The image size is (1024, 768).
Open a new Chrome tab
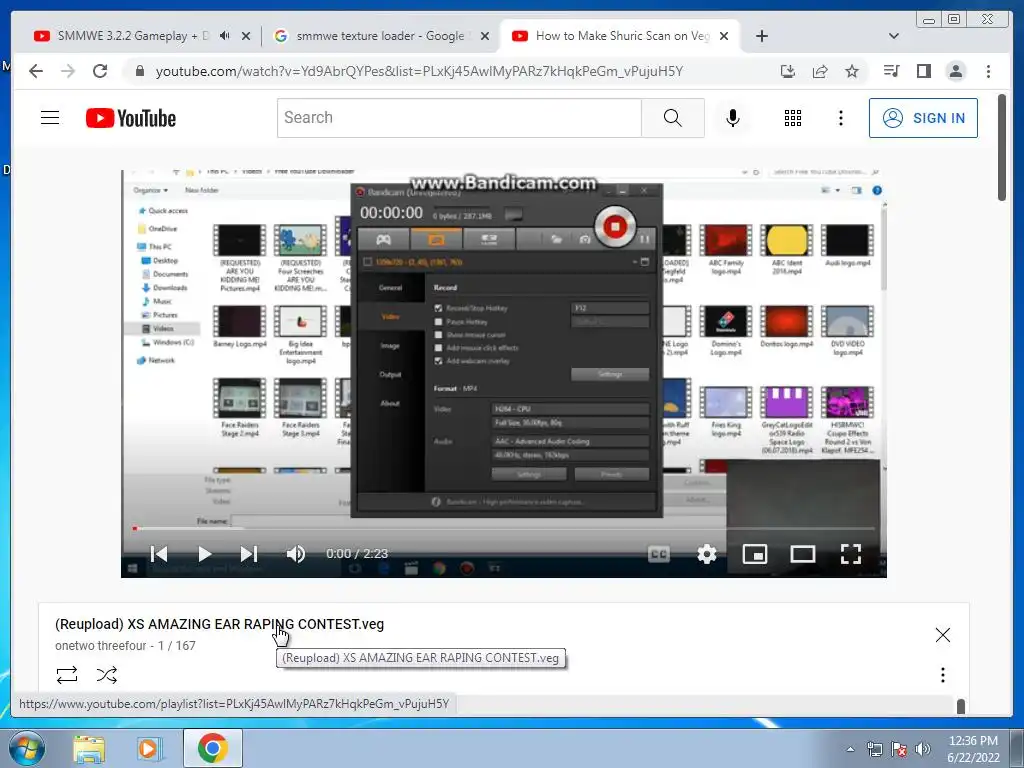[x=761, y=36]
